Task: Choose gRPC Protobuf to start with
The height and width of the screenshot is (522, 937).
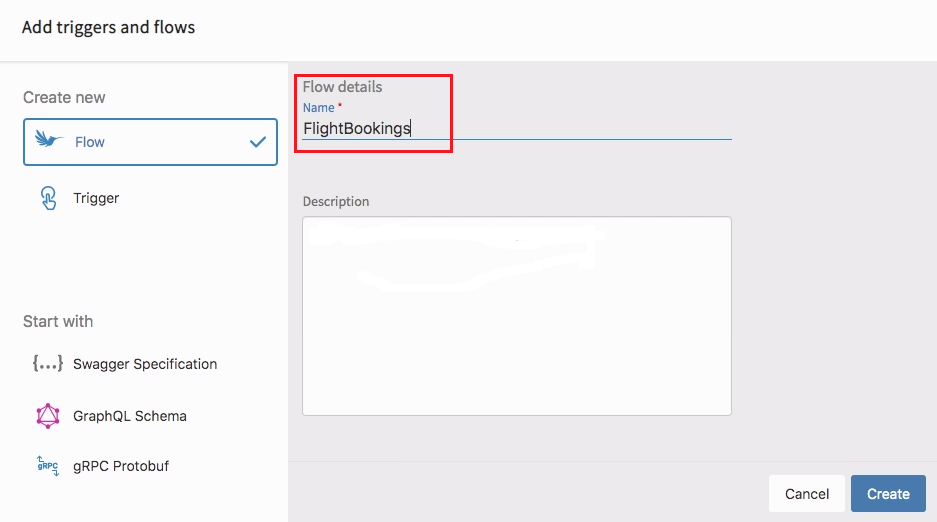Action: click(121, 466)
